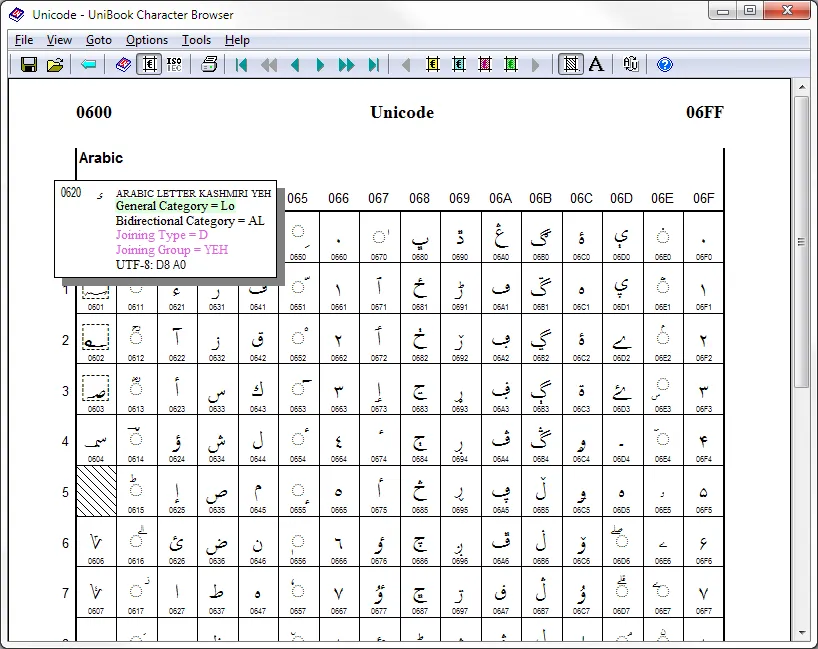Viewport: 818px width, 649px height.
Task: Open the File menu
Action: pyautogui.click(x=24, y=40)
